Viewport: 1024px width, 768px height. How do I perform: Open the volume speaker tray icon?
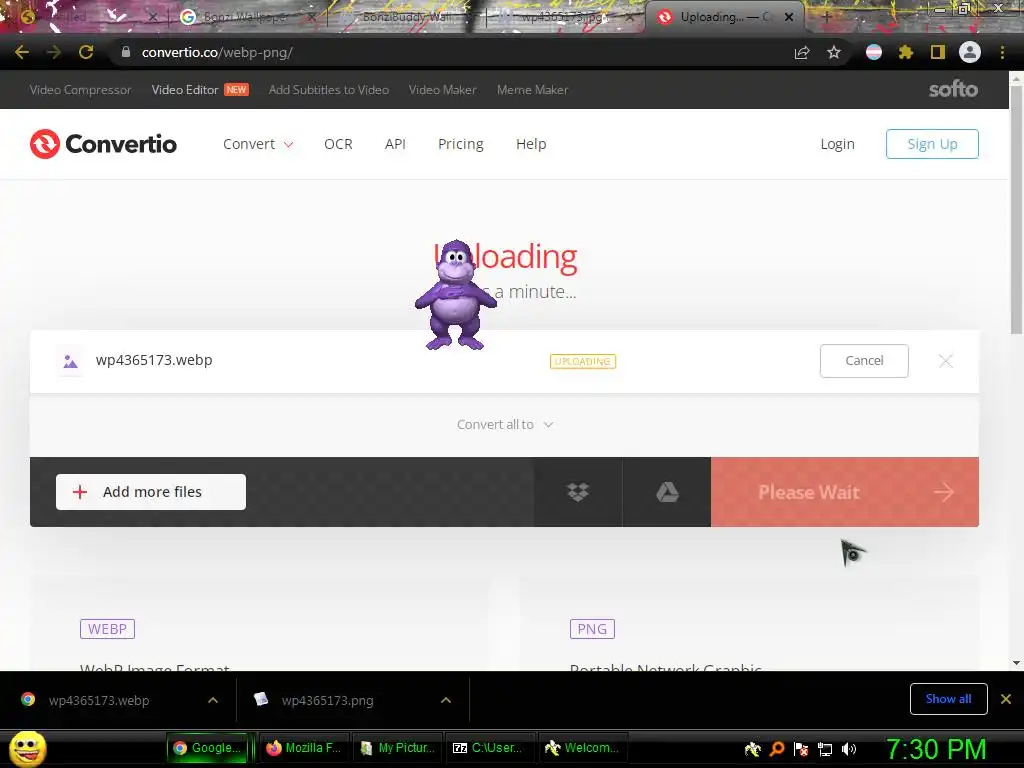point(849,748)
